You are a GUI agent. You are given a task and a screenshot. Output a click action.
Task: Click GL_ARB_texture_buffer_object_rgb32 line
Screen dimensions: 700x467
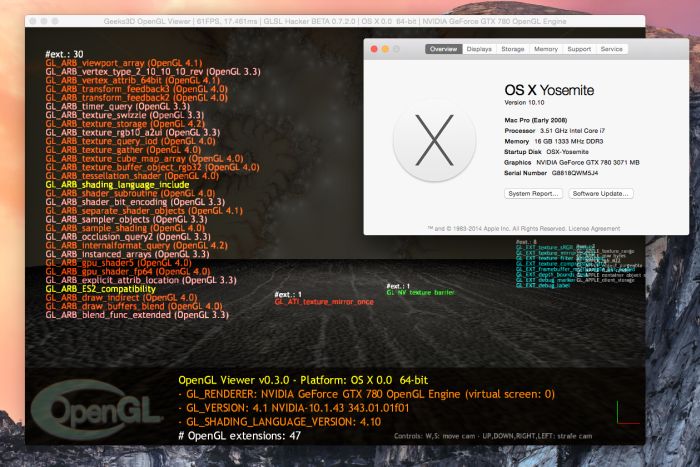(152, 167)
